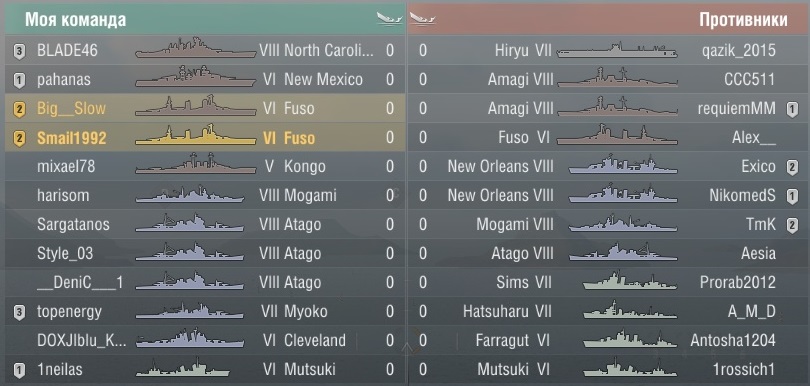Click the aircraft icon in My Team header
The height and width of the screenshot is (386, 810).
pyautogui.click(x=390, y=19)
